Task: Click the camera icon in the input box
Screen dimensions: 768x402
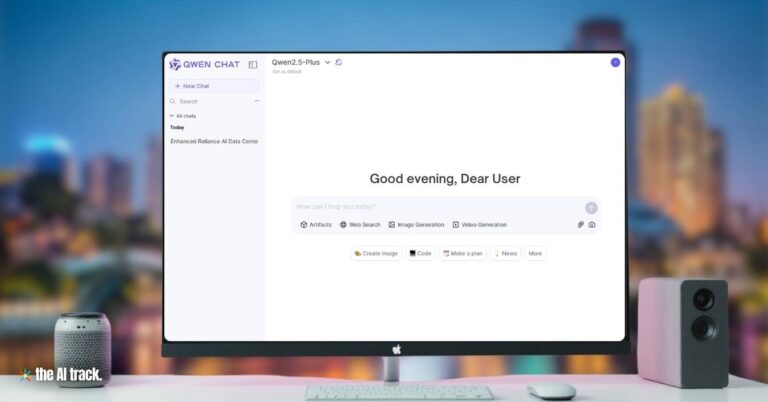Action: (592, 225)
